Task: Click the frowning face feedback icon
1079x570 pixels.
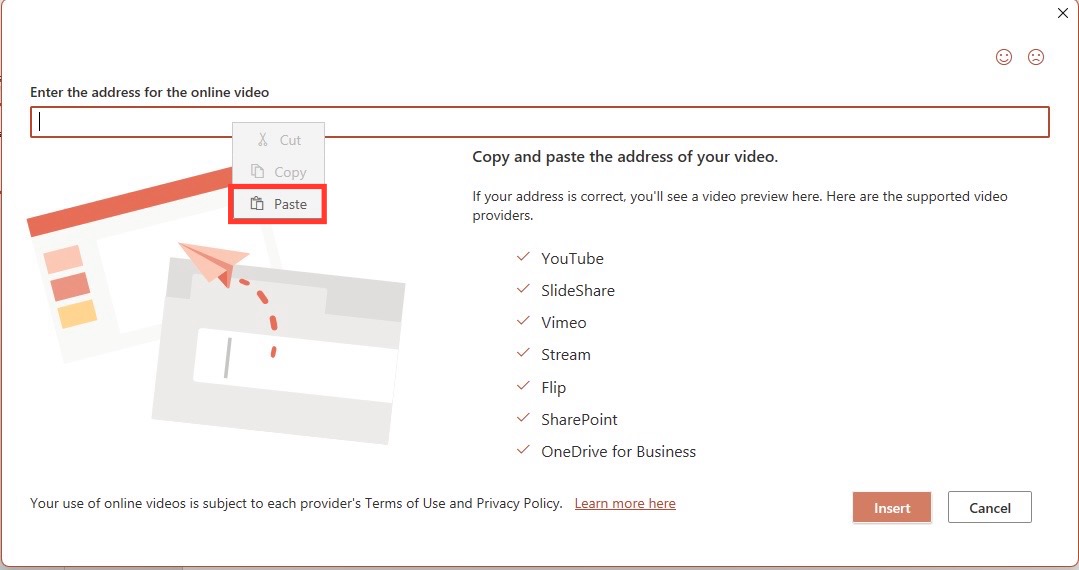Action: pyautogui.click(x=1036, y=57)
